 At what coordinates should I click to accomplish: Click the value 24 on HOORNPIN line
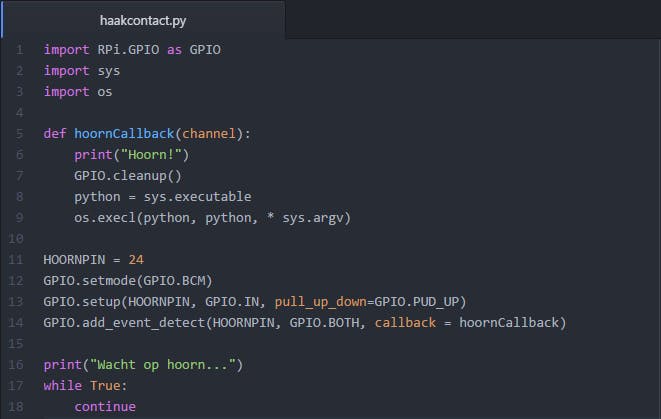click(x=136, y=260)
